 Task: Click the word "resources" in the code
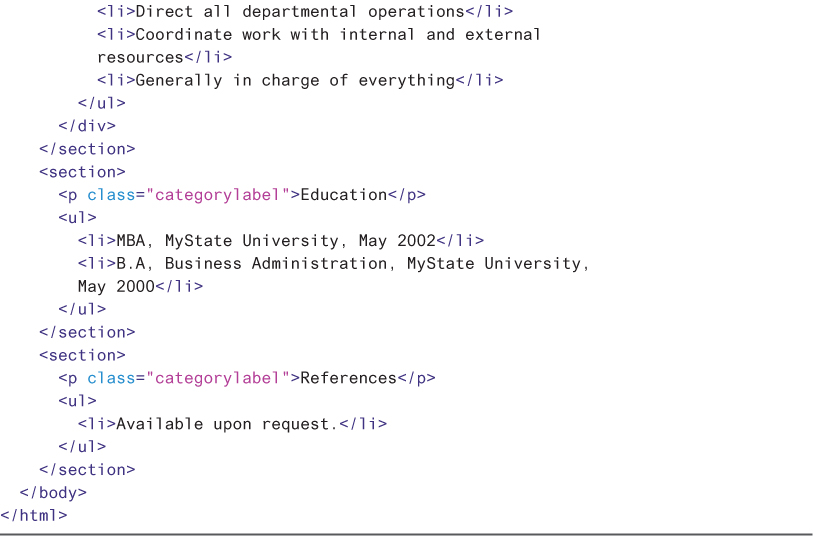point(140,57)
